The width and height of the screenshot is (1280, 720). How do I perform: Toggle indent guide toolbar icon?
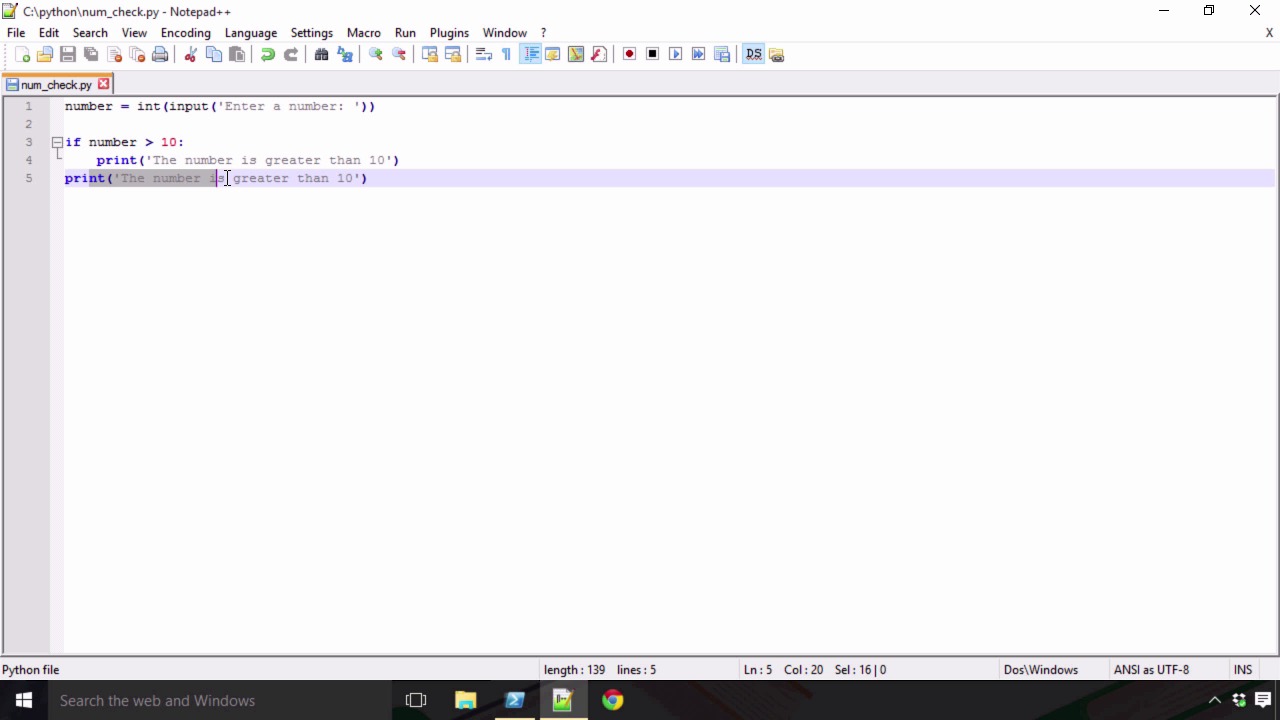[530, 54]
